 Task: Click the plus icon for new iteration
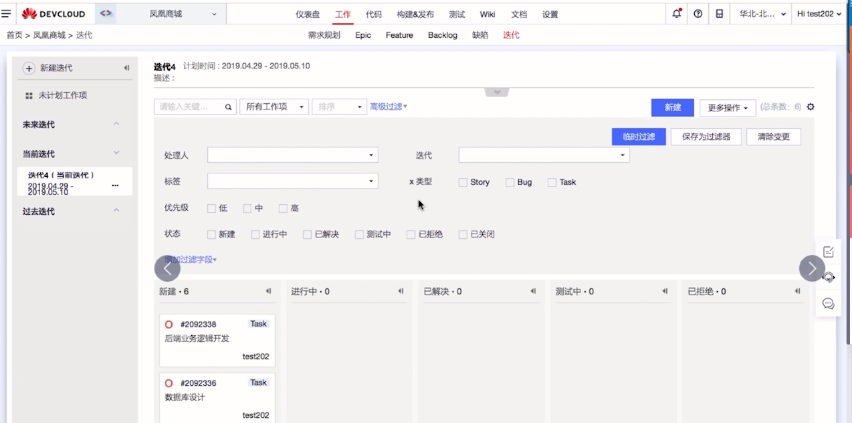click(29, 68)
